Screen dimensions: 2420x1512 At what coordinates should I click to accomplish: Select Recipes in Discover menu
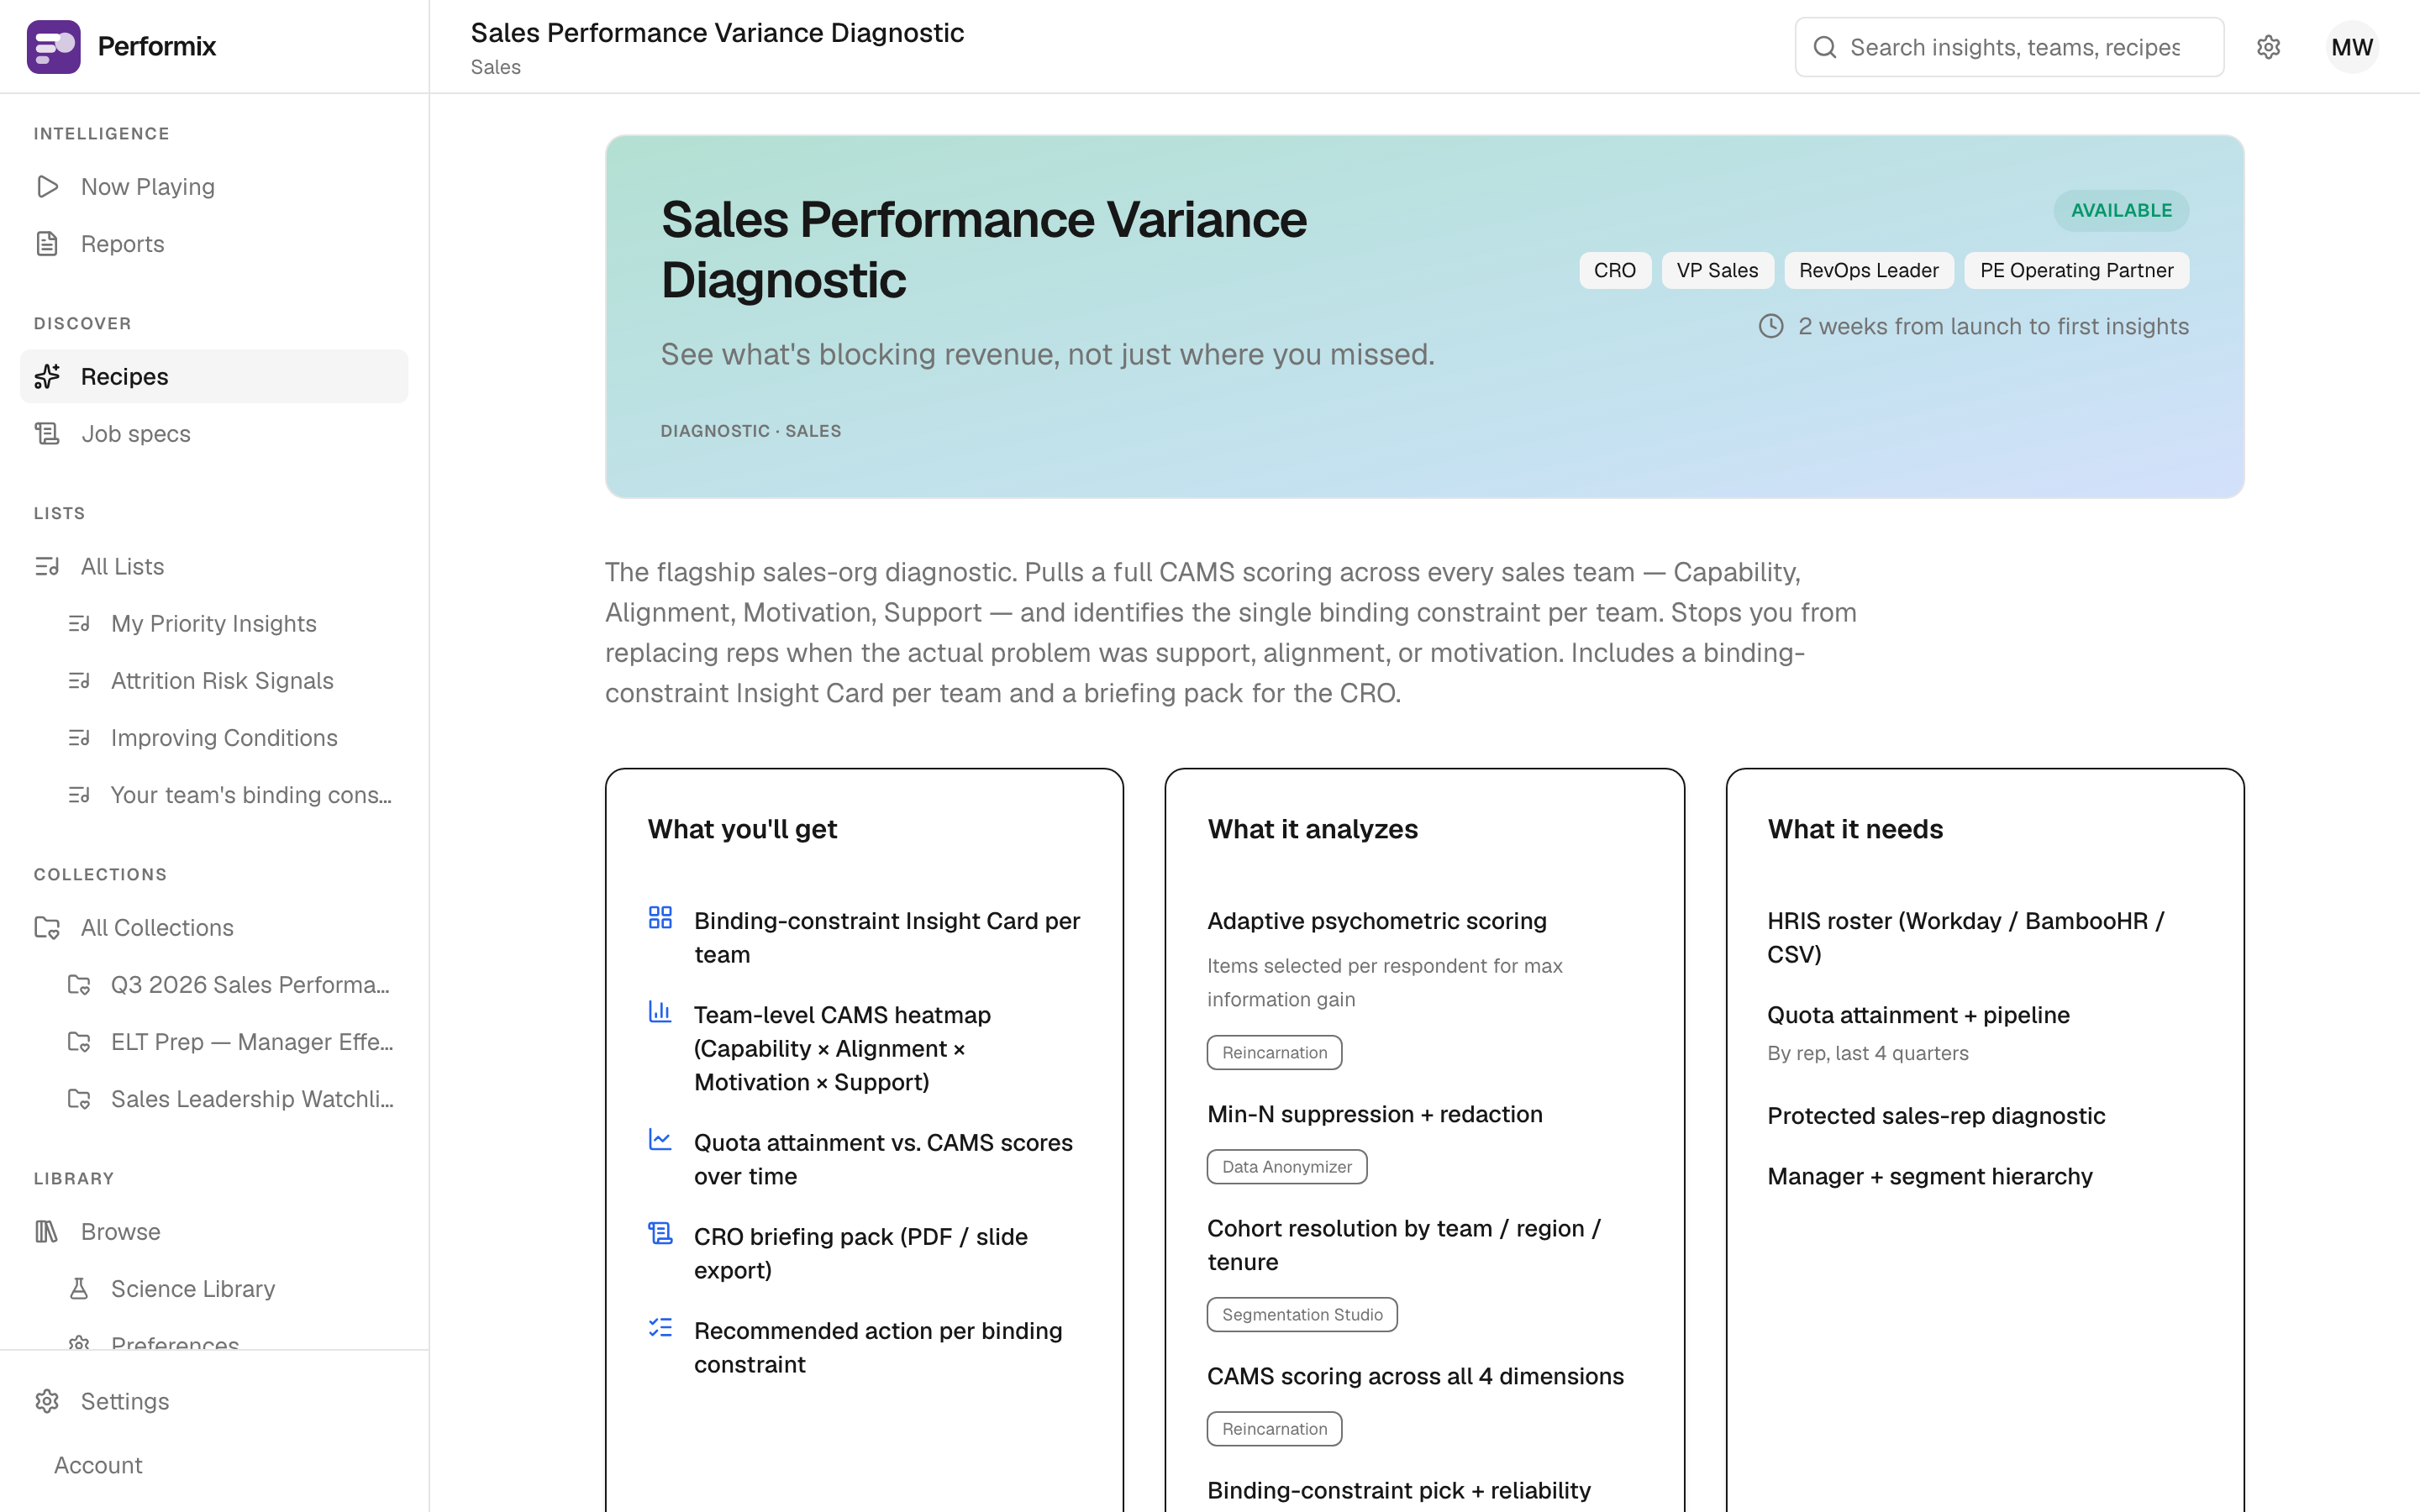(x=214, y=376)
